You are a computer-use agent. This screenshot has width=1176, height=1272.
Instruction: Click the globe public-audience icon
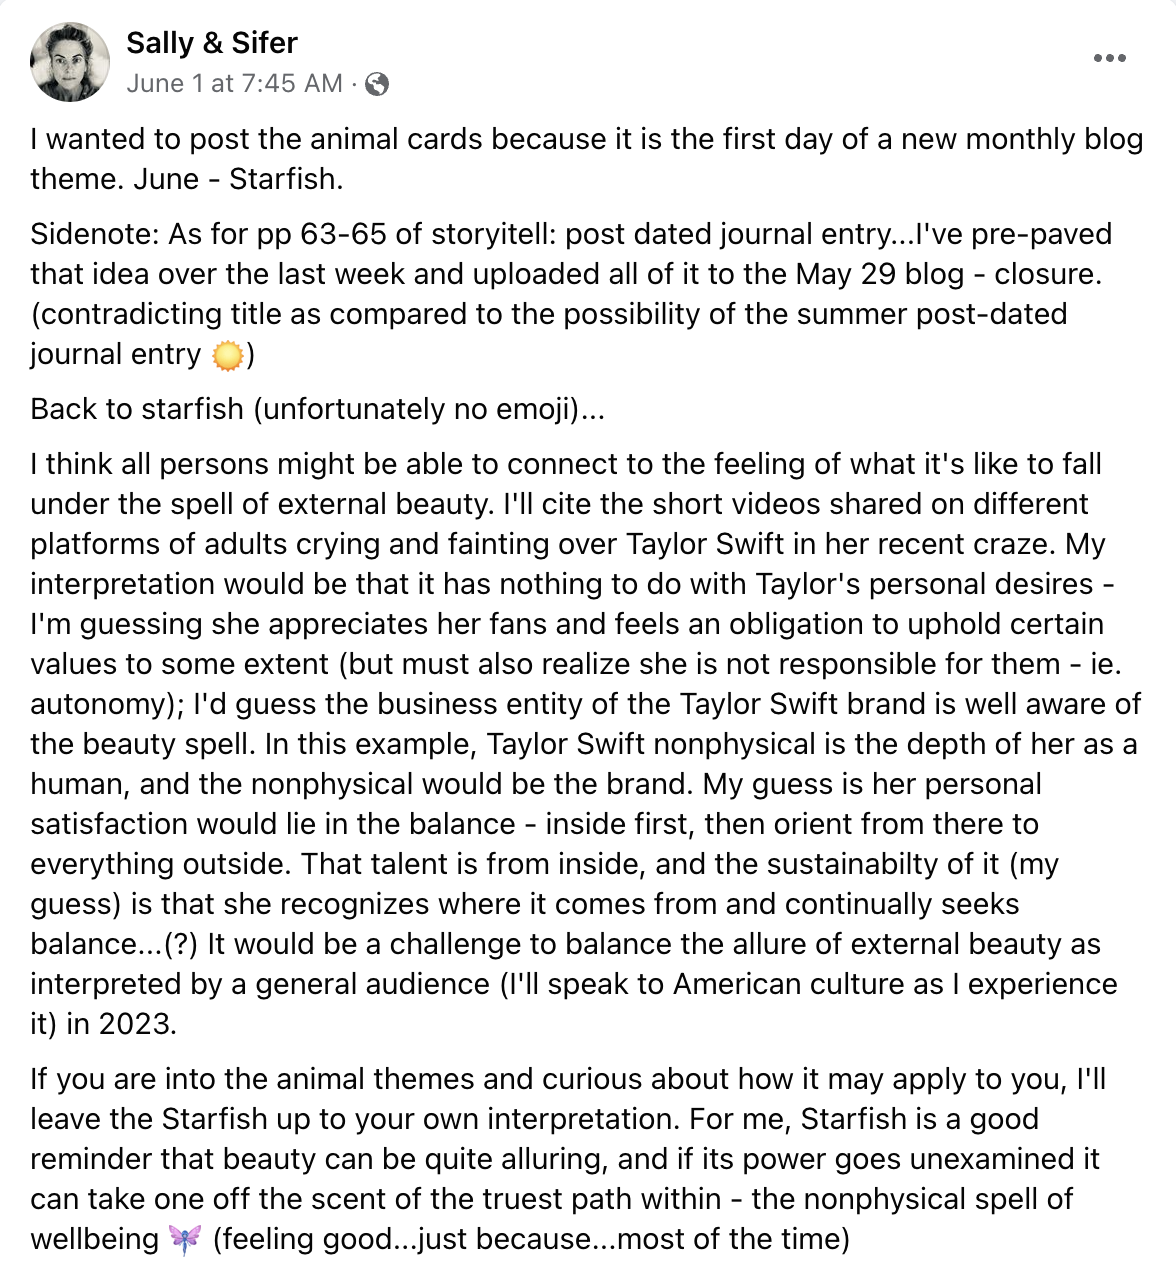[x=377, y=85]
